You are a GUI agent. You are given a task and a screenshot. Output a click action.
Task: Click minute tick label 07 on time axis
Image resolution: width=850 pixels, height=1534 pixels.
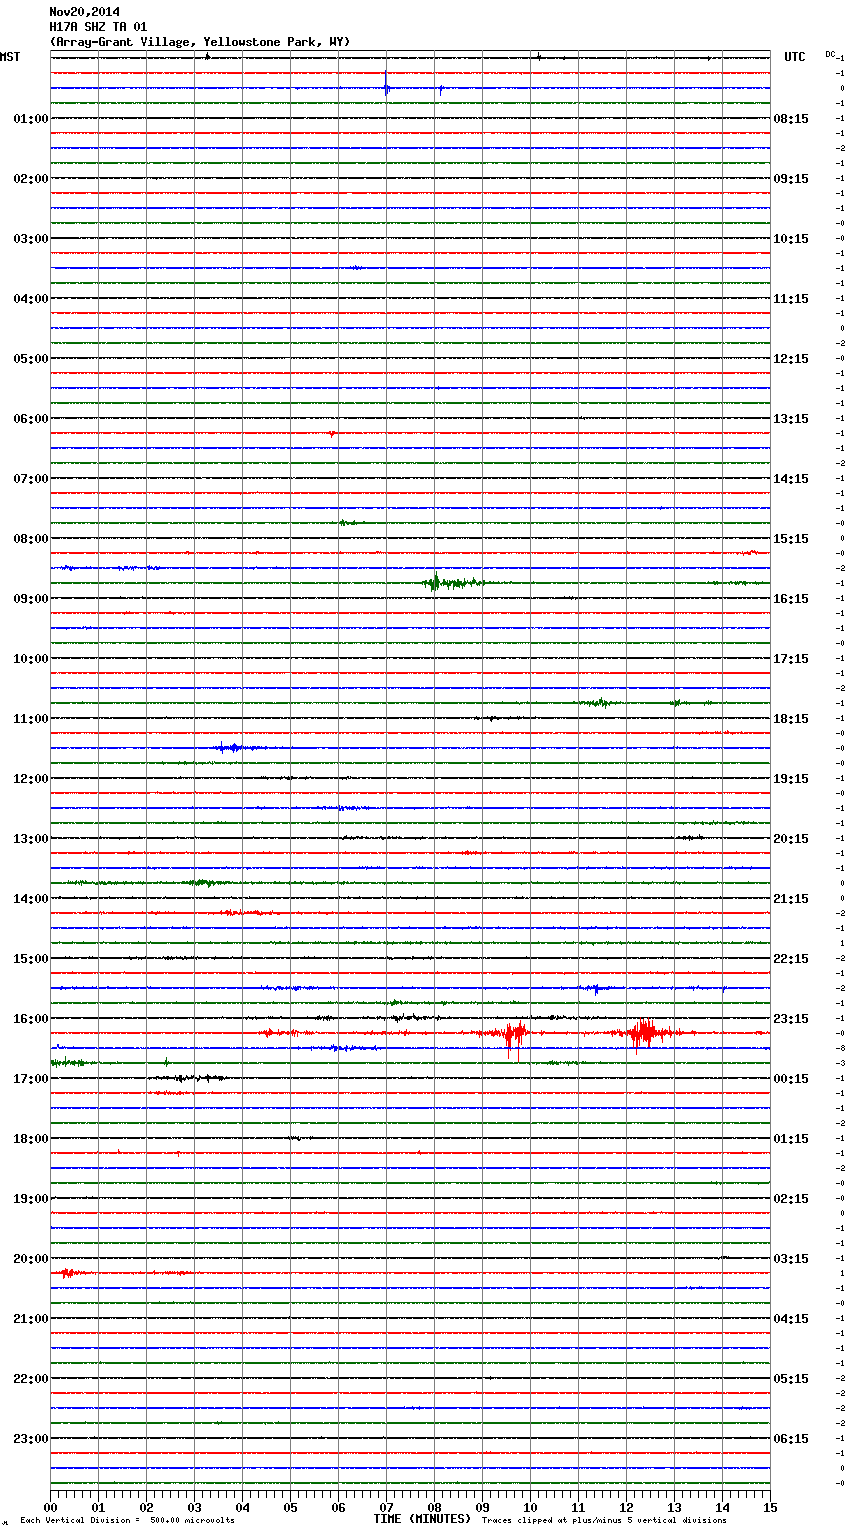[x=386, y=1507]
